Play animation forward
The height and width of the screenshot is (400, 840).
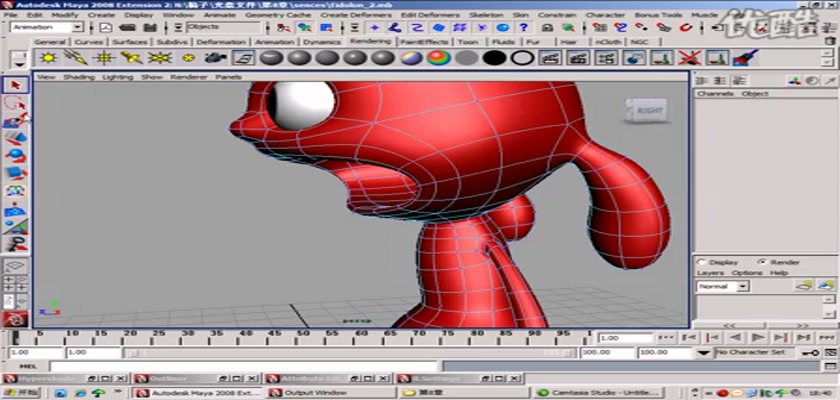coord(758,337)
